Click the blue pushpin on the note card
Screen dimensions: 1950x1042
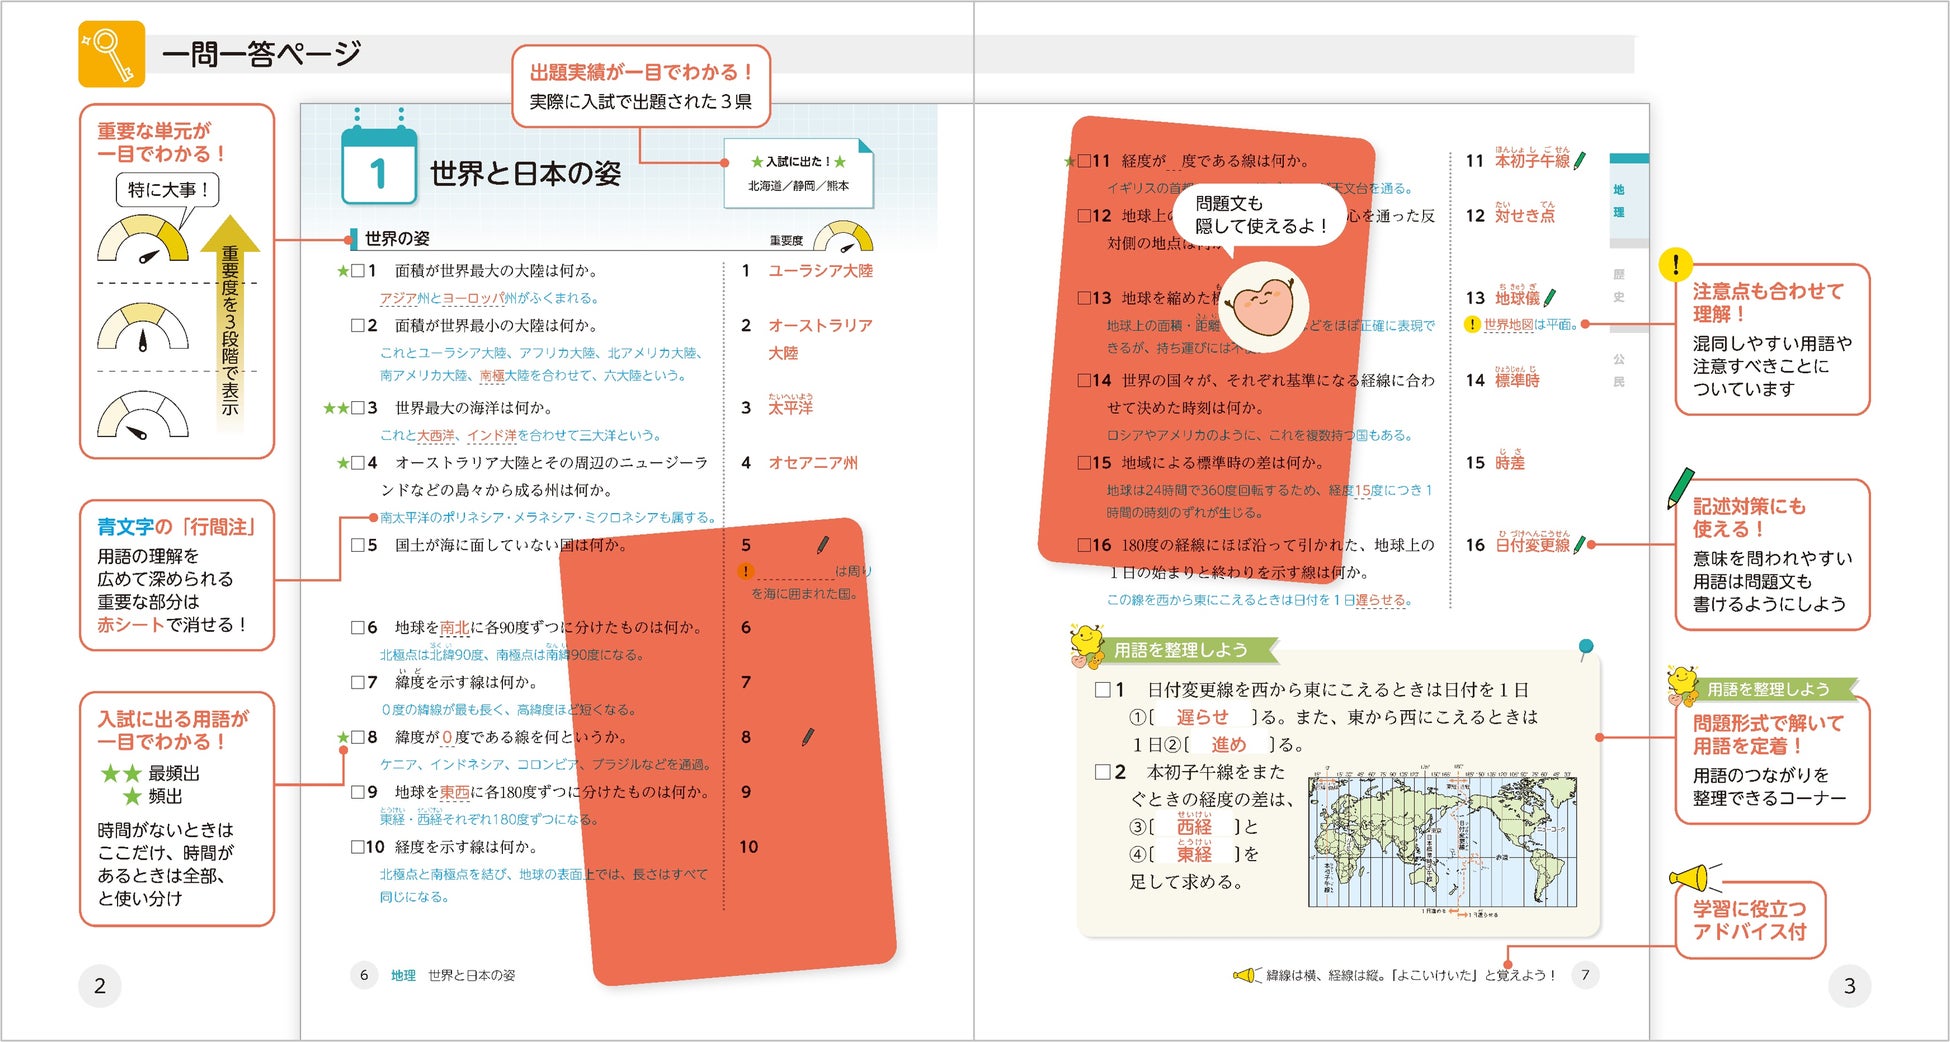click(1586, 648)
